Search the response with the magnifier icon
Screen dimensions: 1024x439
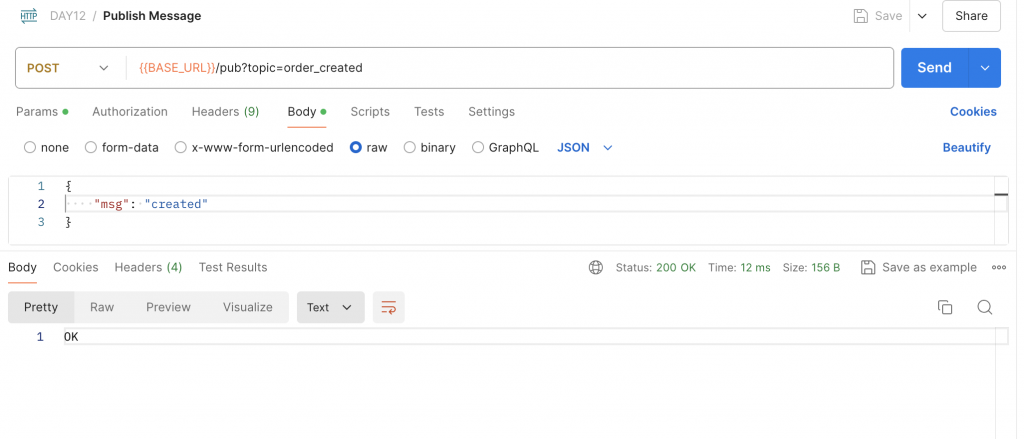pyautogui.click(x=985, y=307)
